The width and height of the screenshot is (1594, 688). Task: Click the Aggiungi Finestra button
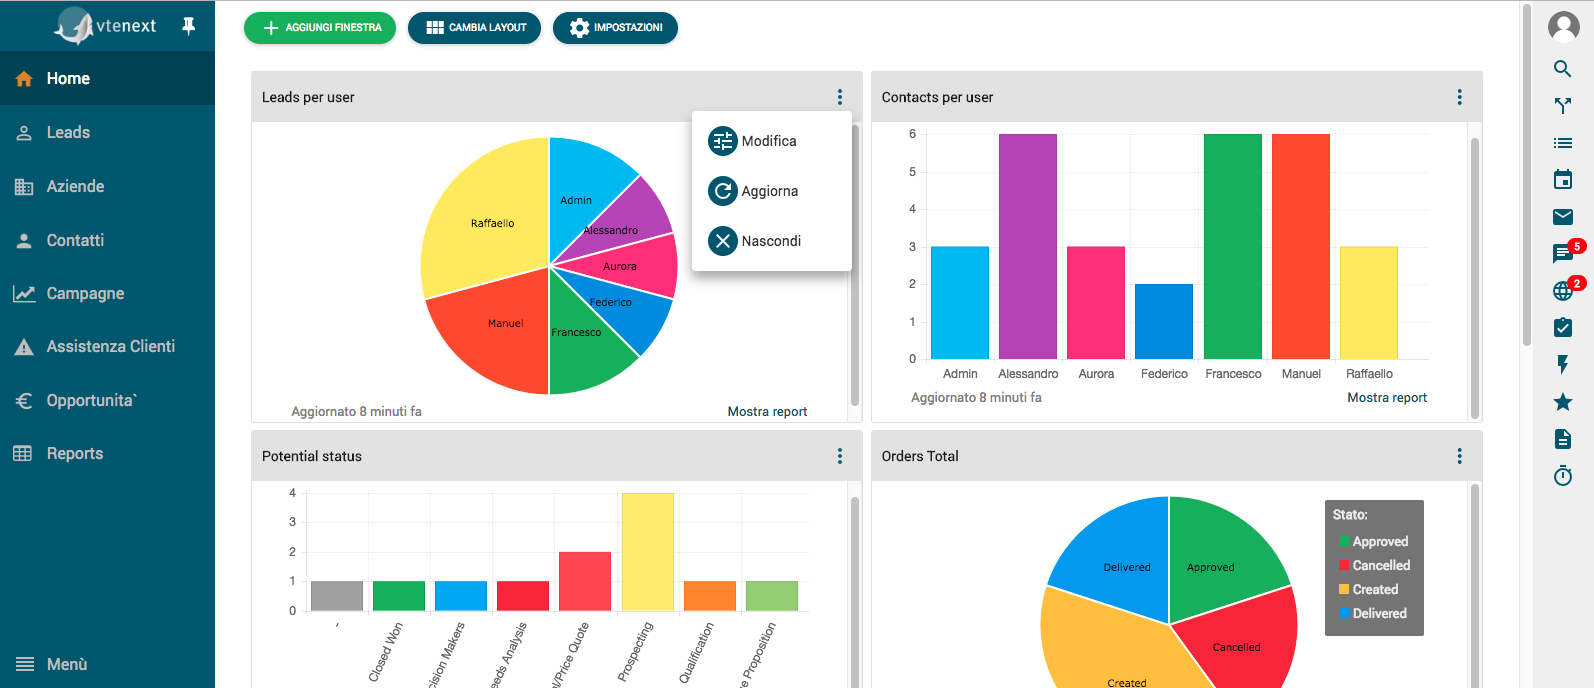(320, 28)
